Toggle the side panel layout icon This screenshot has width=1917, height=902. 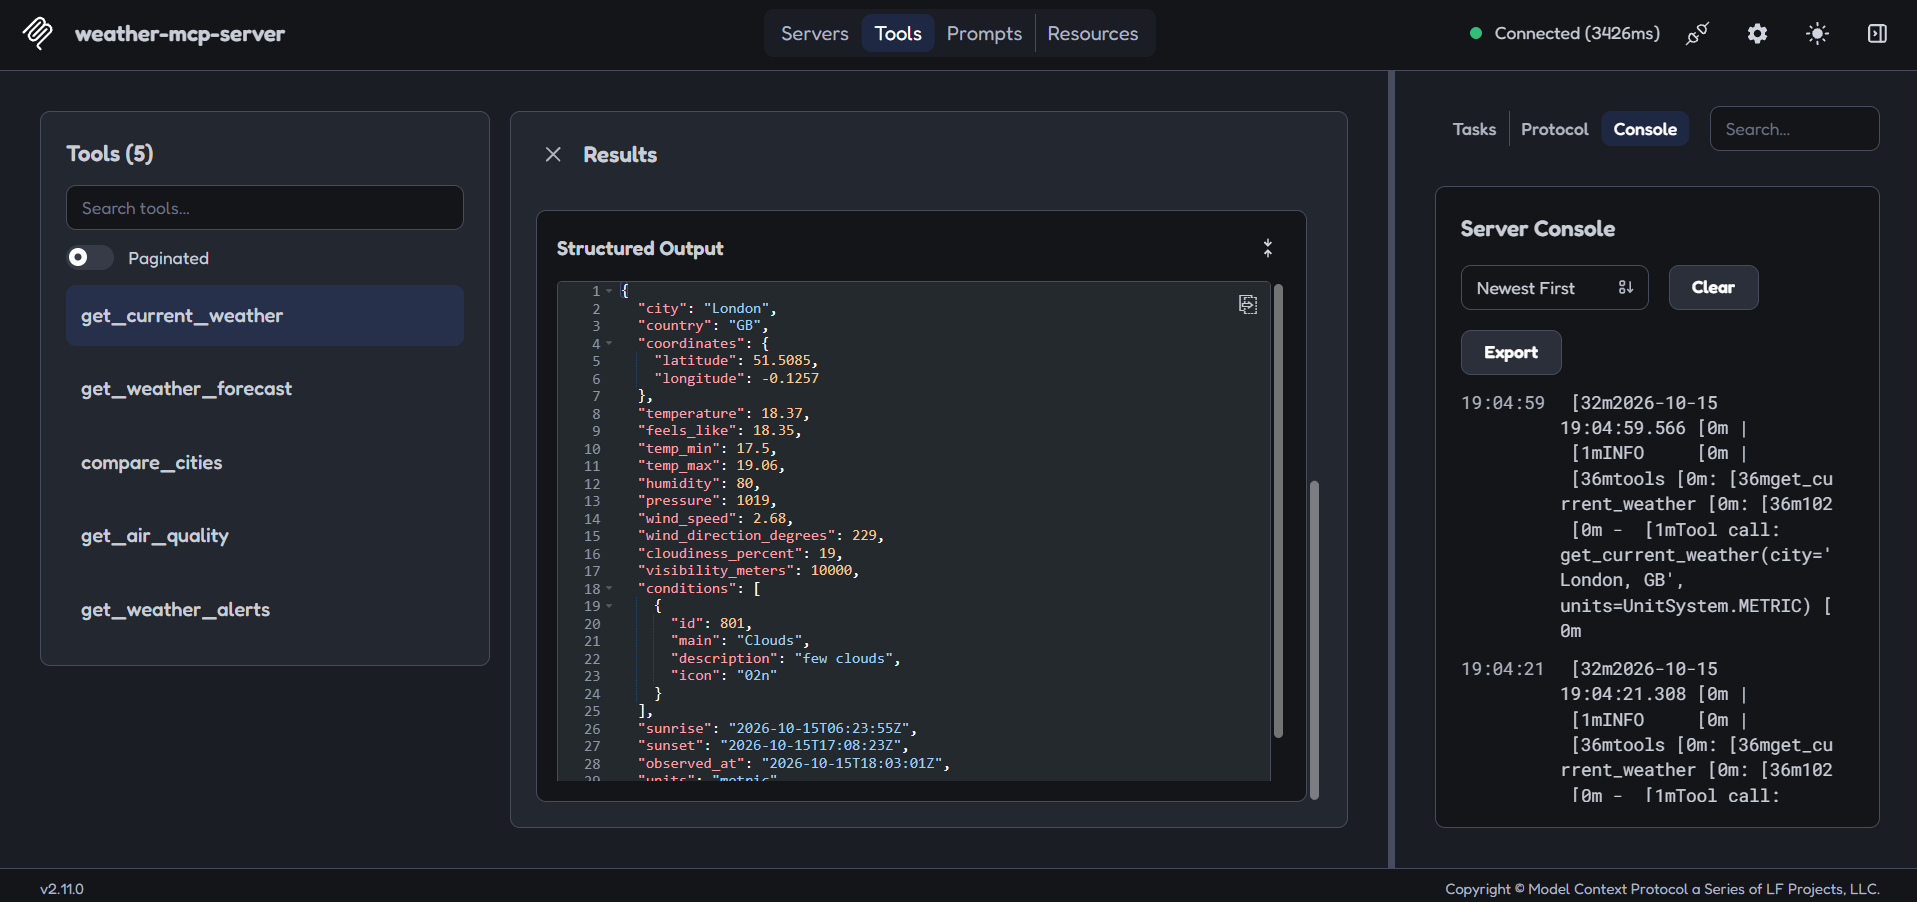(x=1877, y=34)
